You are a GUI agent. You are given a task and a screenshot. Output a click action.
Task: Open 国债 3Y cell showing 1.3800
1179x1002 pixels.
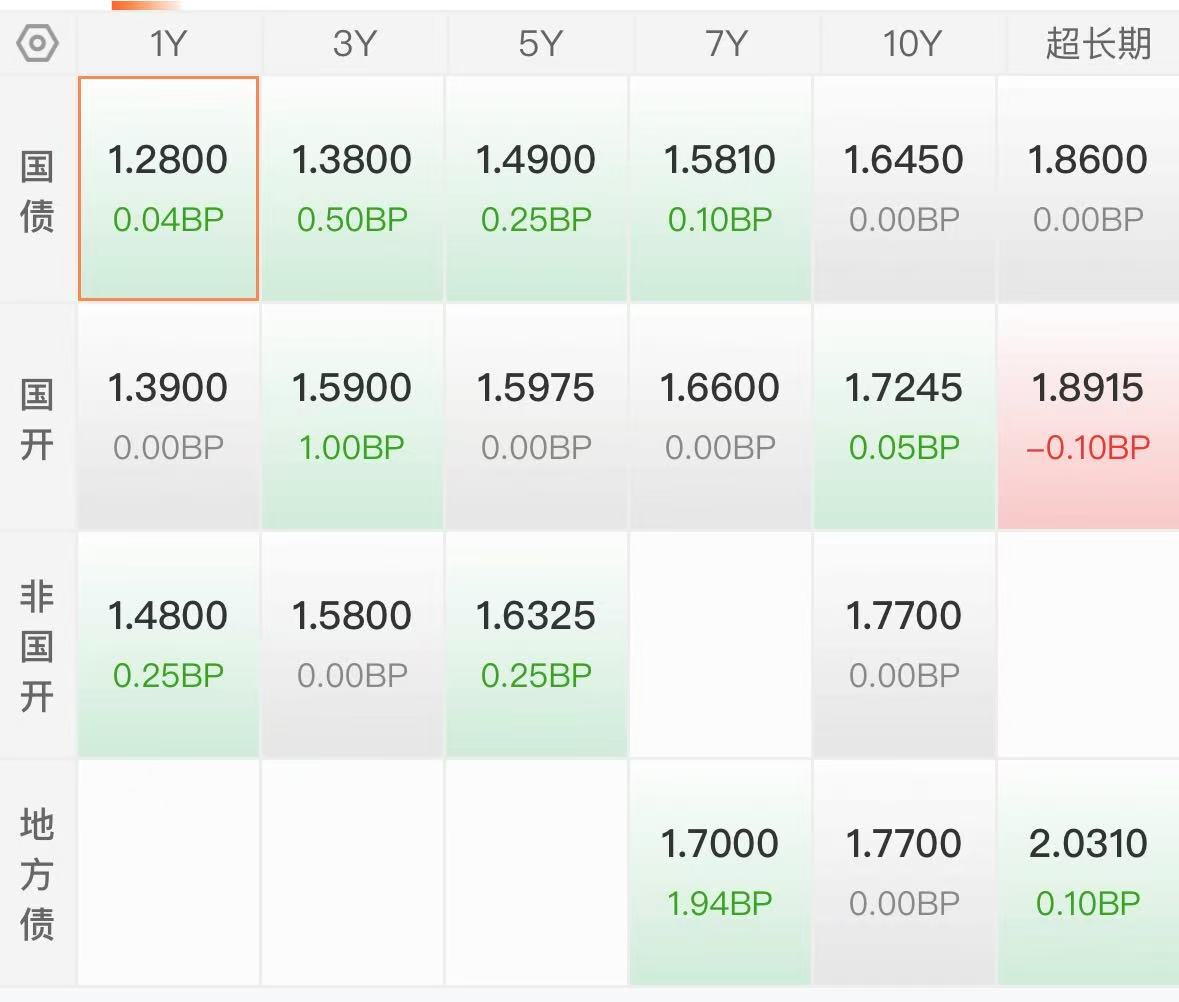coord(352,188)
